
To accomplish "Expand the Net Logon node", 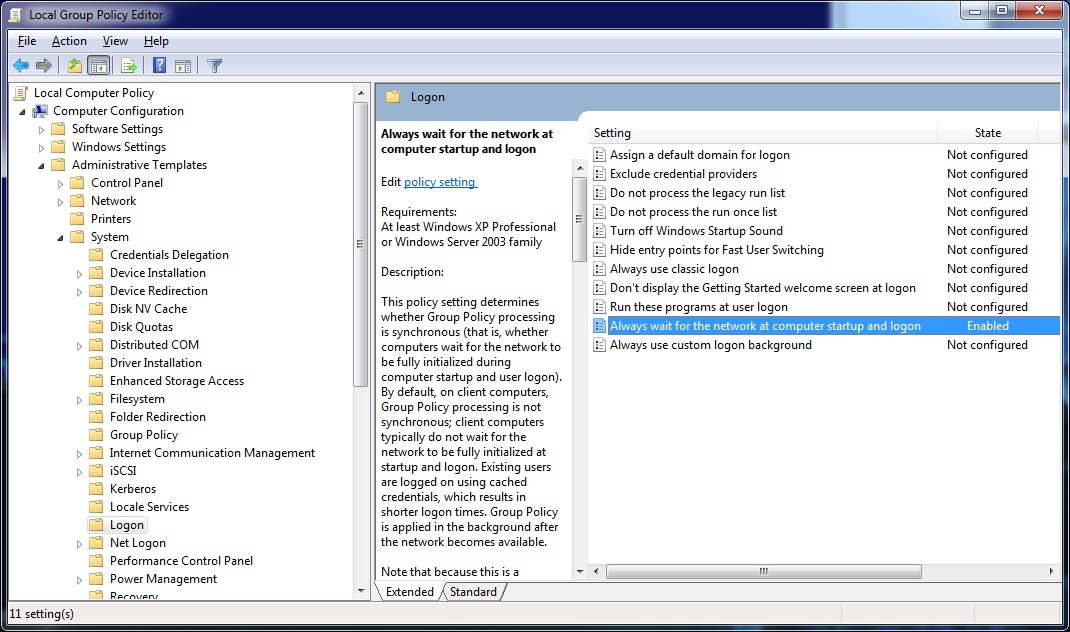I will 79,544.
